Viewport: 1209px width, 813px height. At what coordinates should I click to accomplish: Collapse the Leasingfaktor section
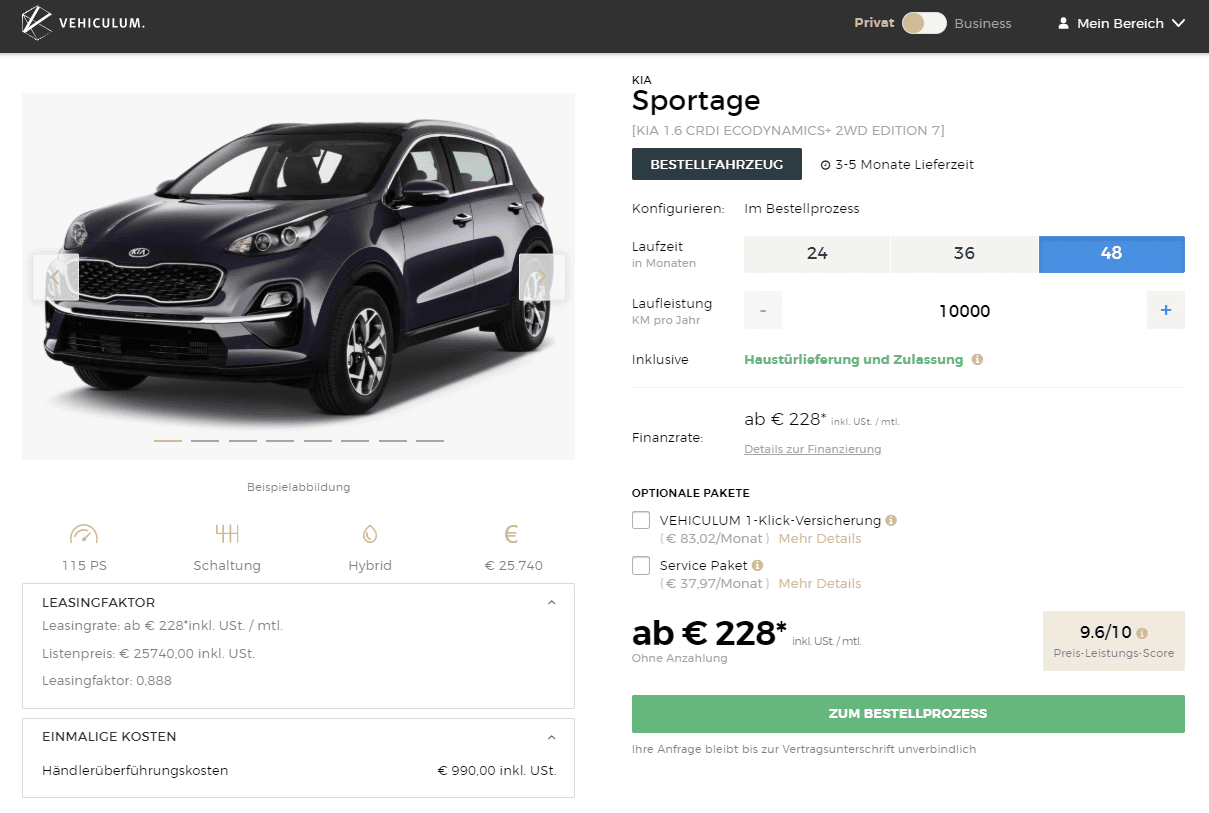(x=552, y=603)
